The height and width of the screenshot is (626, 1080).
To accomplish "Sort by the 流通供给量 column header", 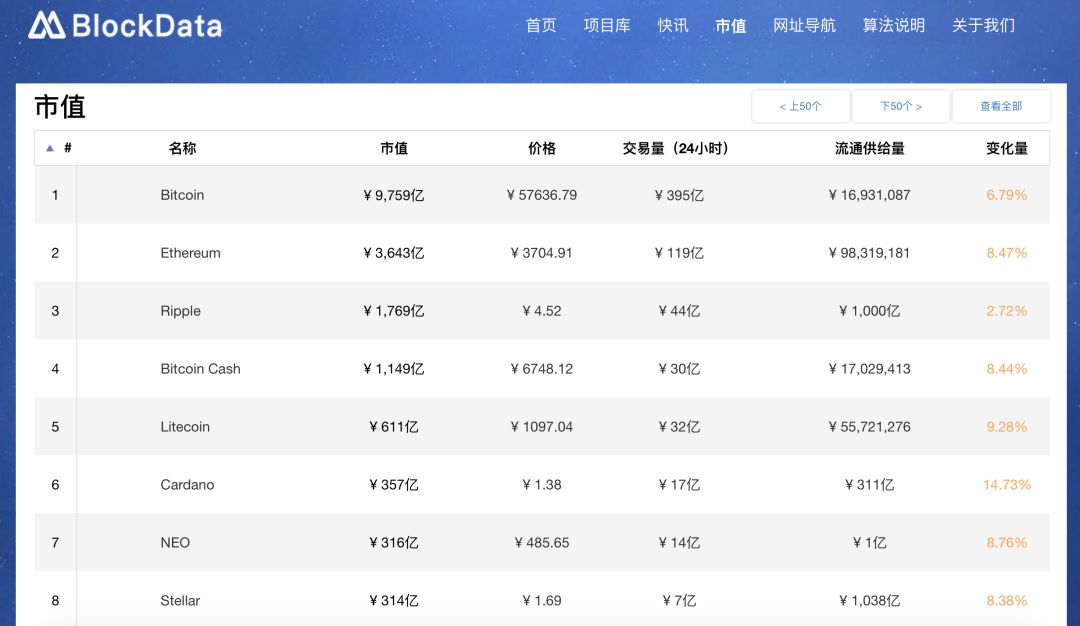I will 869,148.
